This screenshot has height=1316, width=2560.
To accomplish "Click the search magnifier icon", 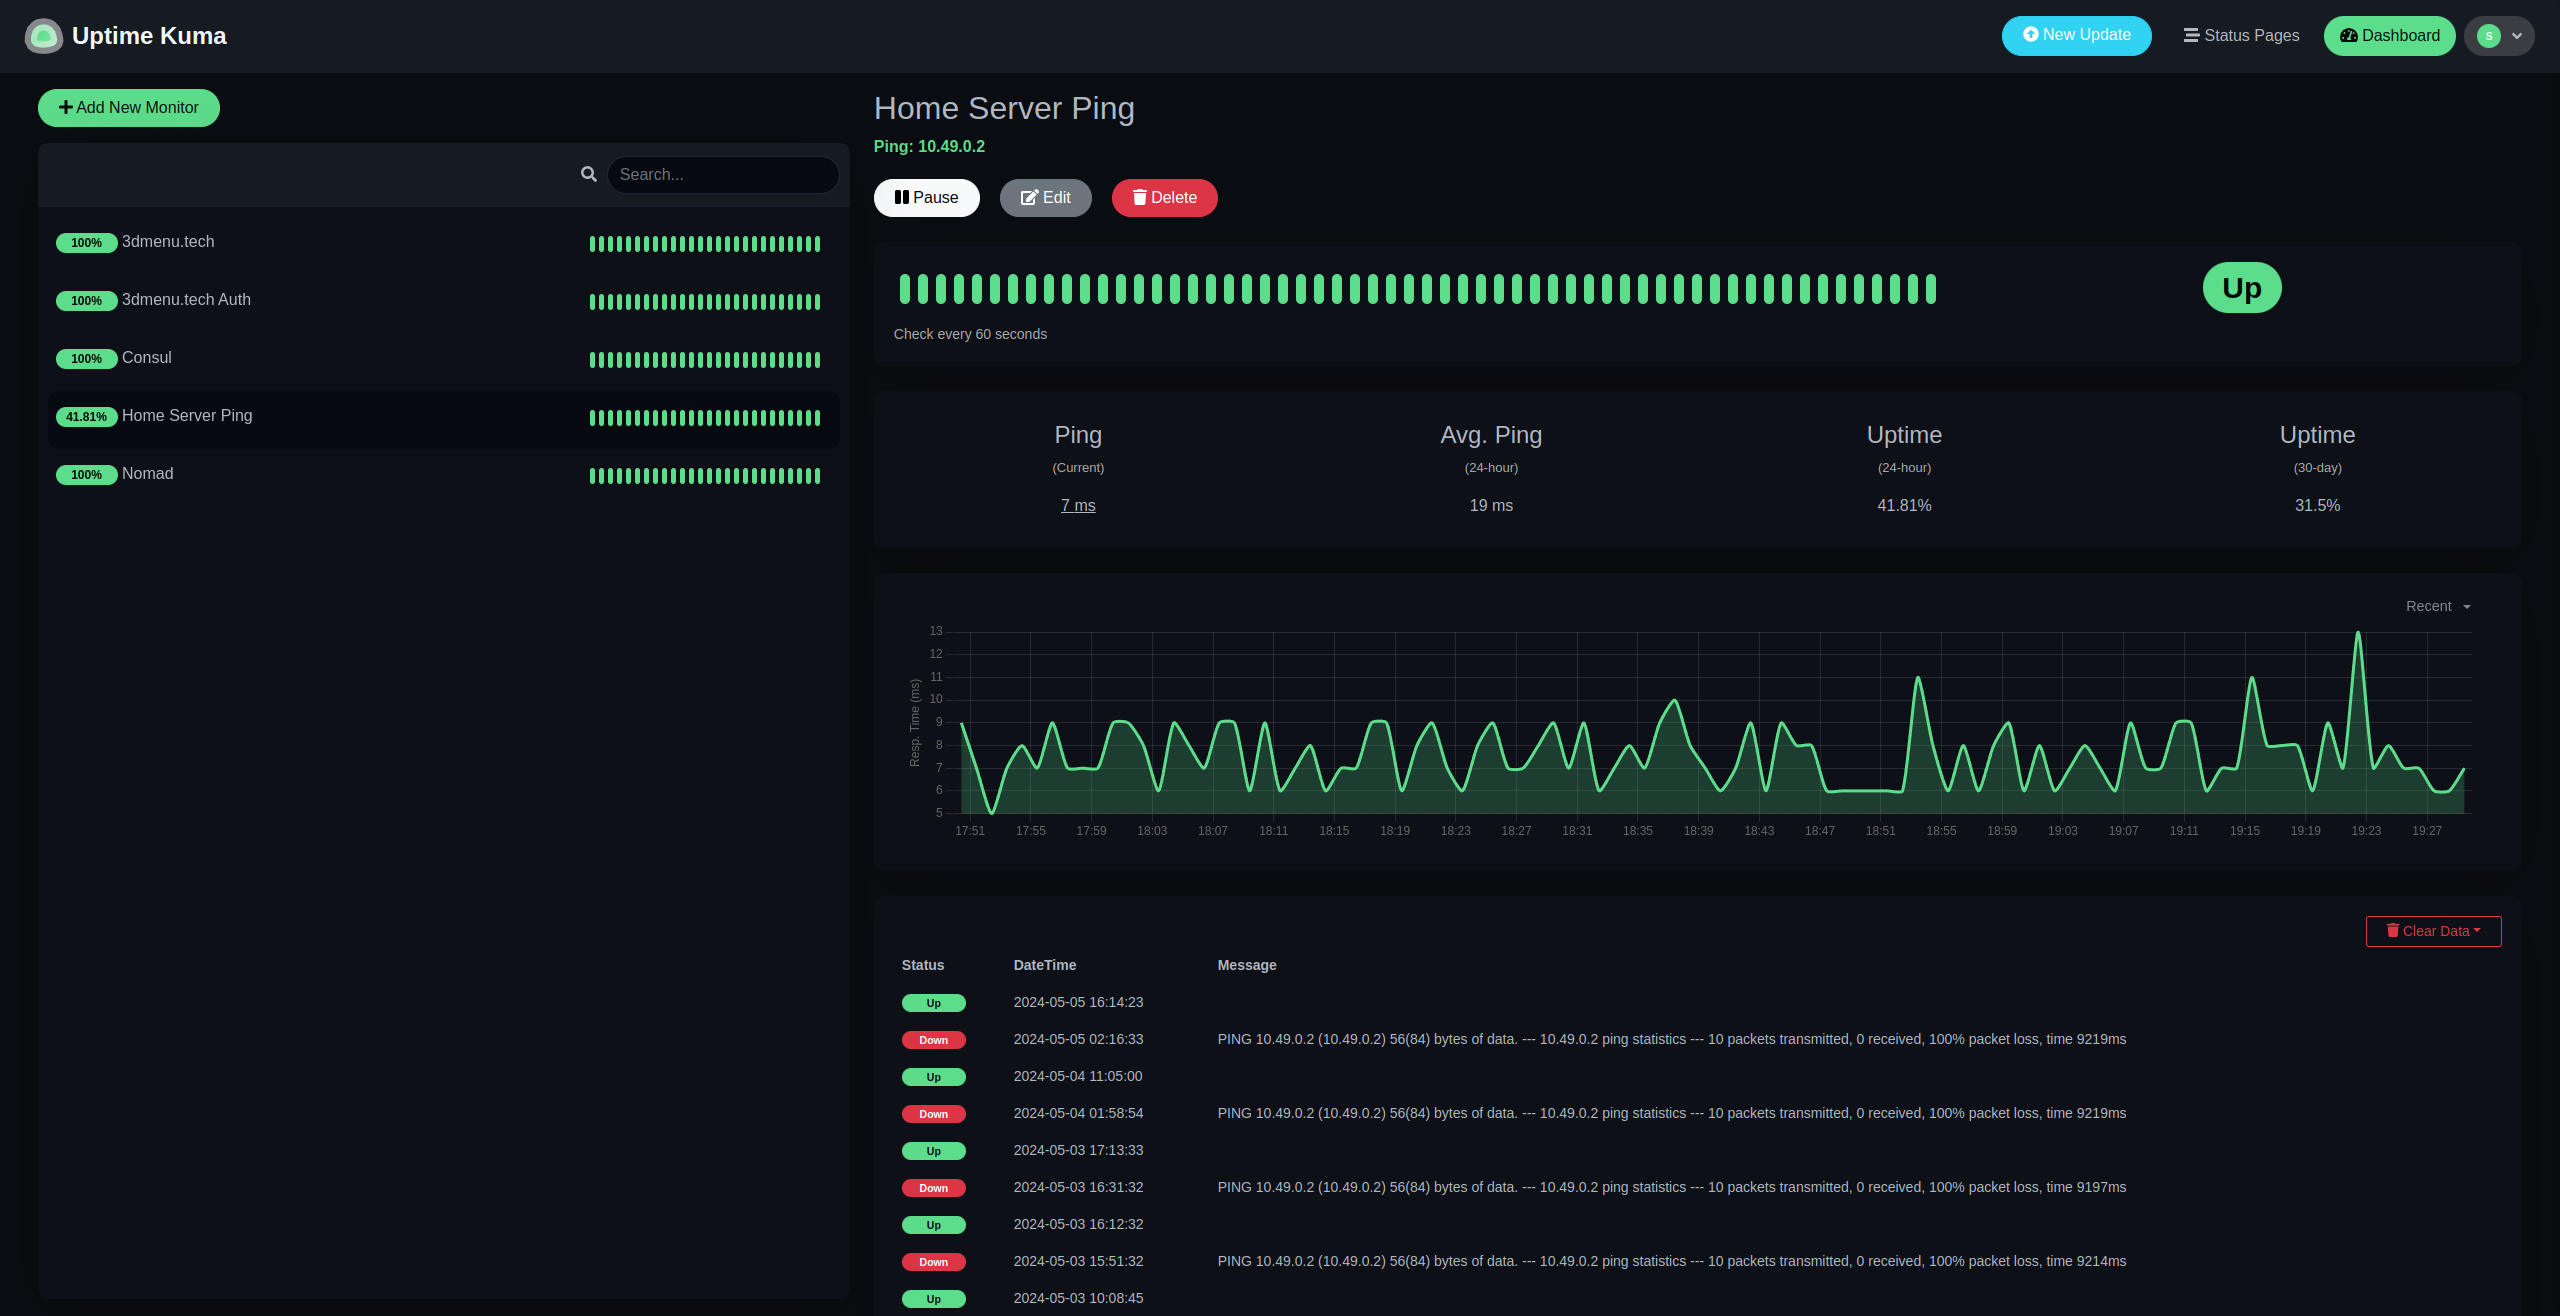I will point(589,174).
